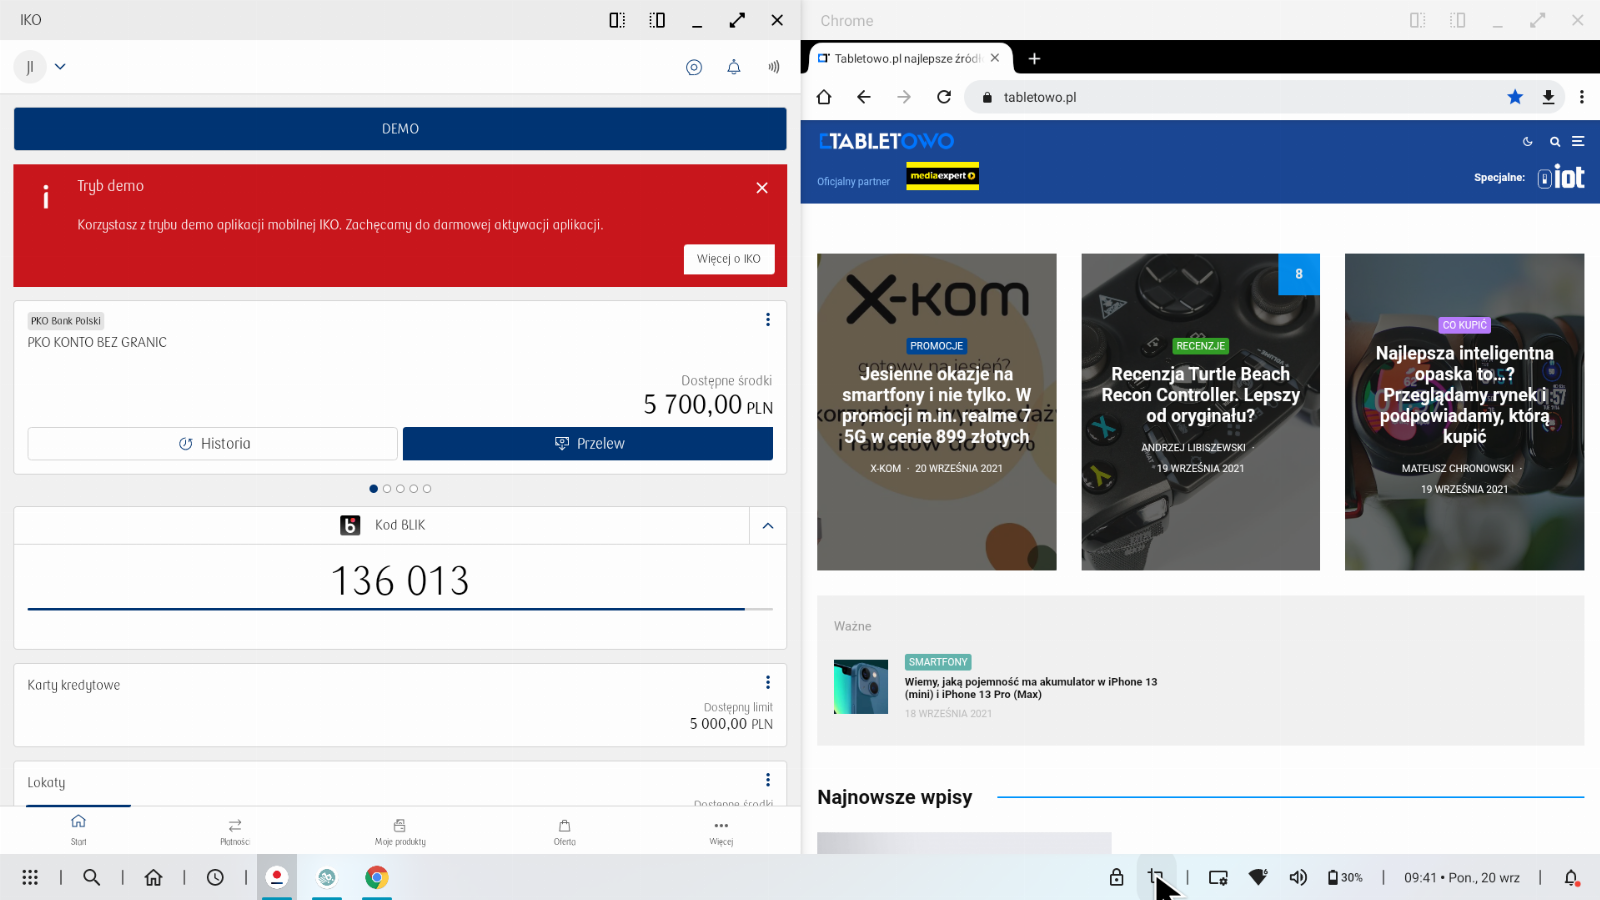This screenshot has height=900, width=1600.
Task: Open options menu for Lokaty
Action: tap(768, 780)
